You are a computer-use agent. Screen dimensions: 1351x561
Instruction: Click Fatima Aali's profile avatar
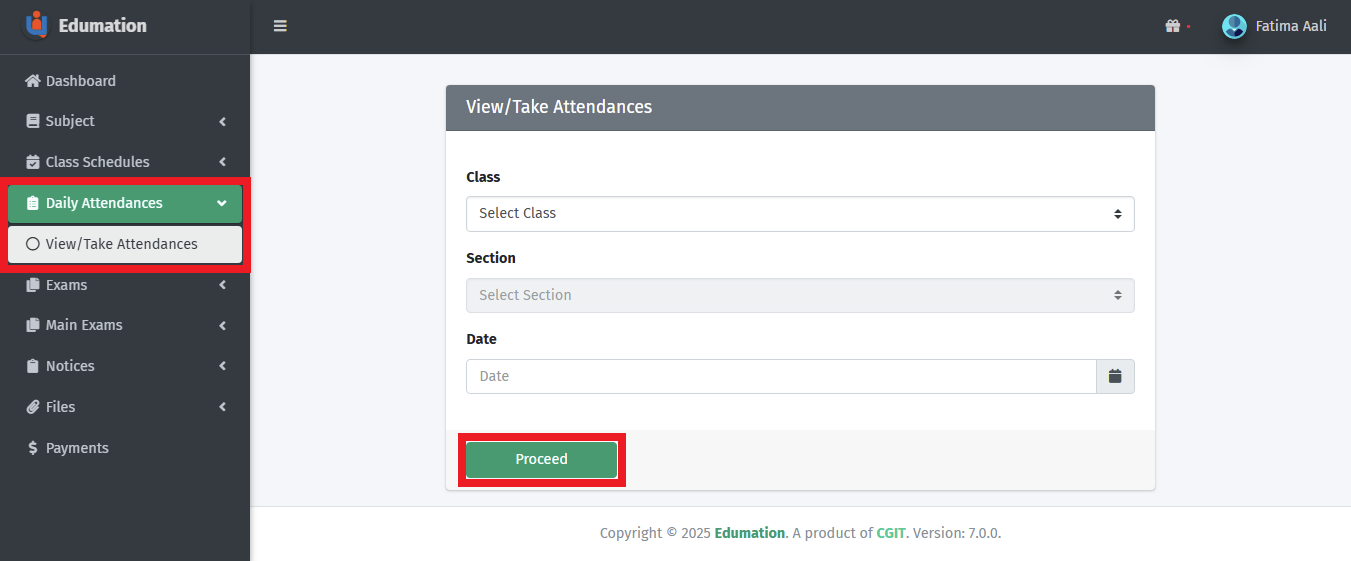[1234, 26]
